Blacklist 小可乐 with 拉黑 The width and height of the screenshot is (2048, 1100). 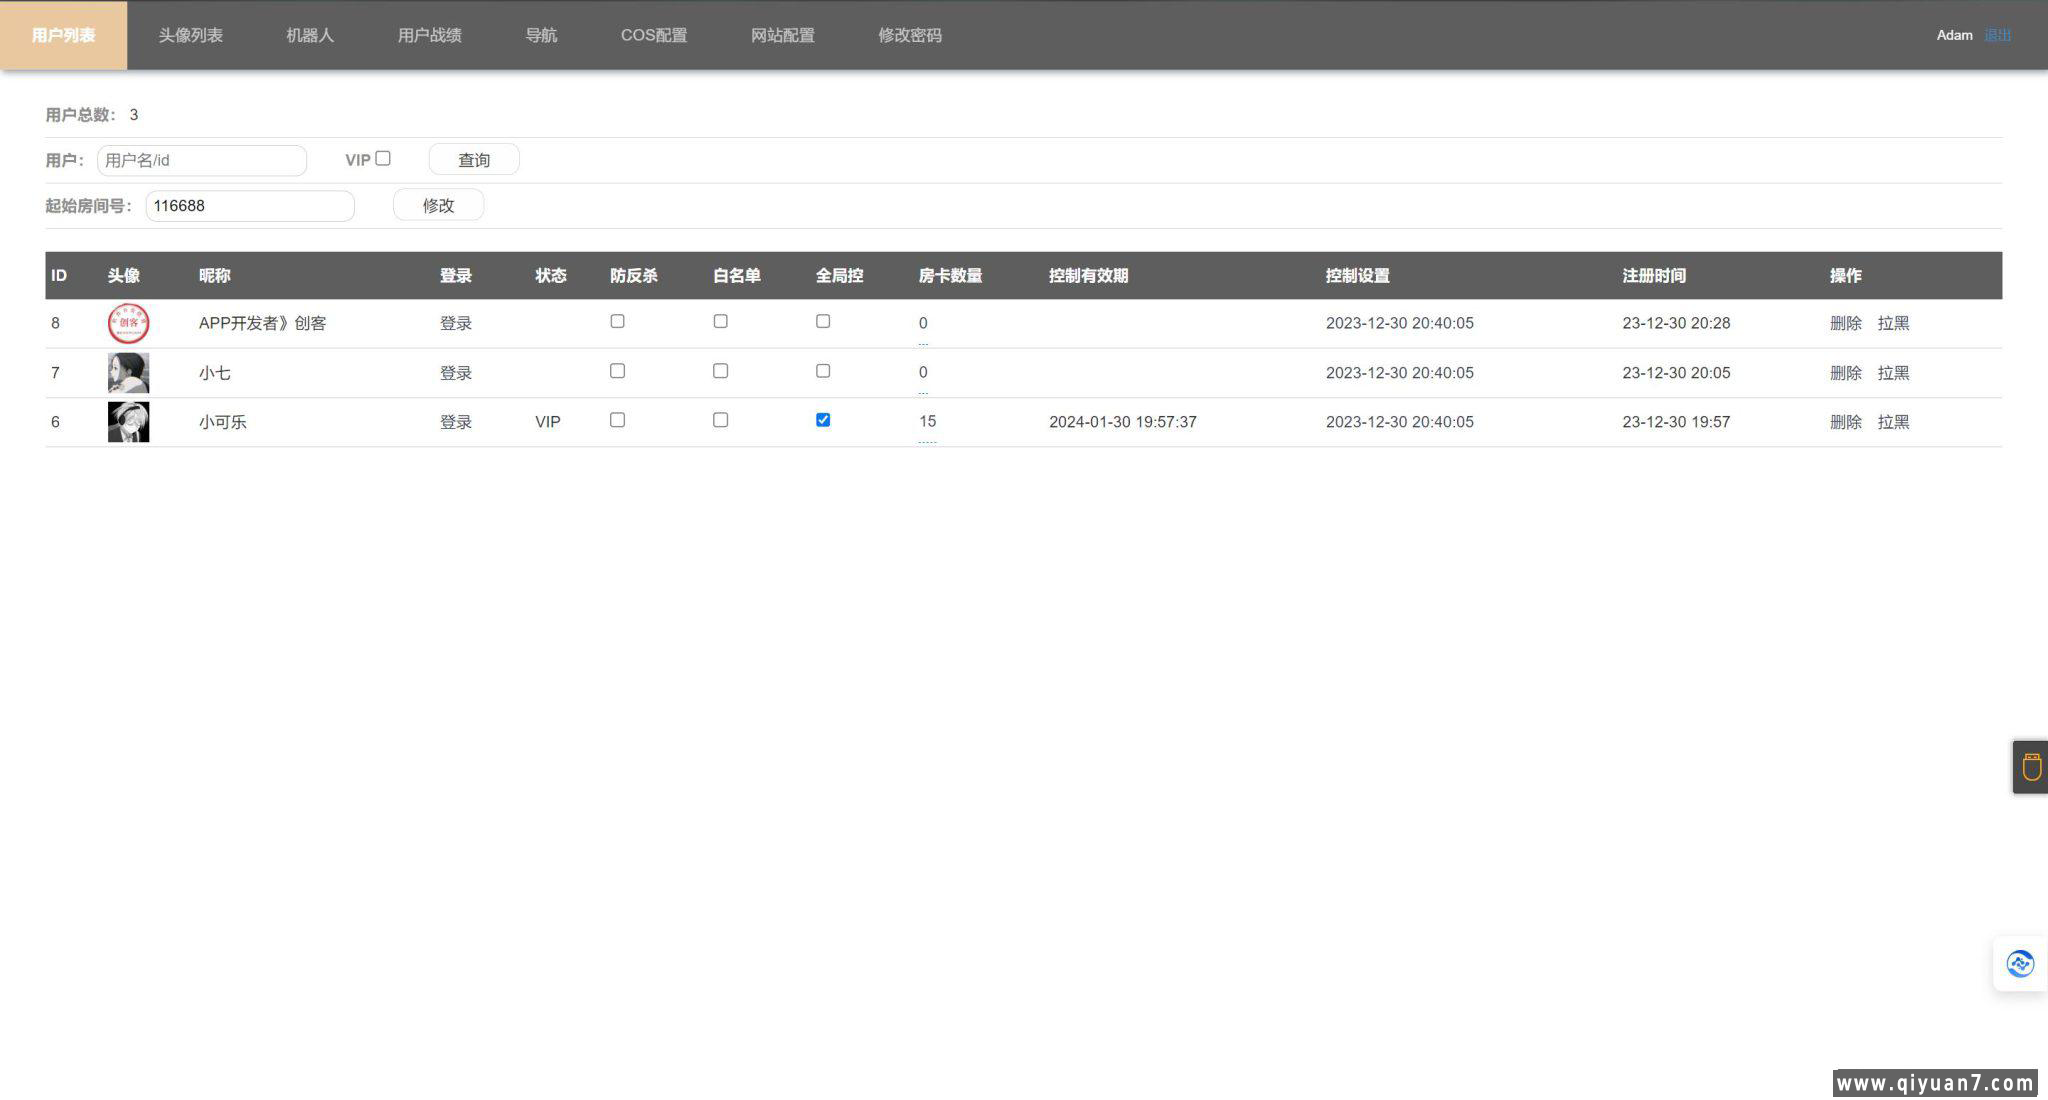1893,422
